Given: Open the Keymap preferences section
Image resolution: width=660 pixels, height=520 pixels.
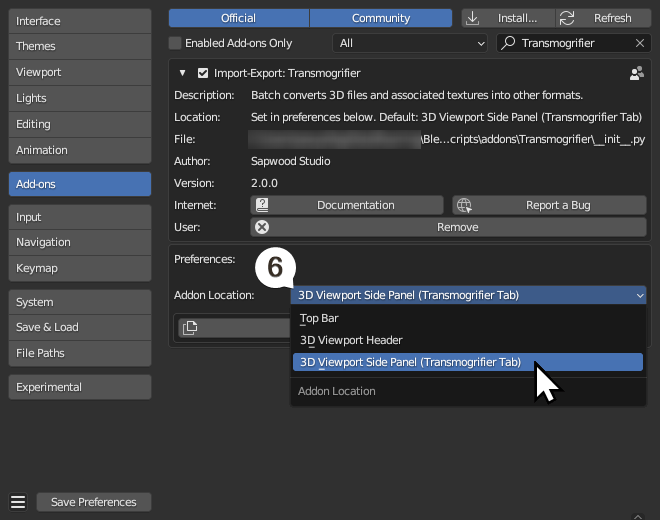Looking at the screenshot, I should (x=79, y=268).
